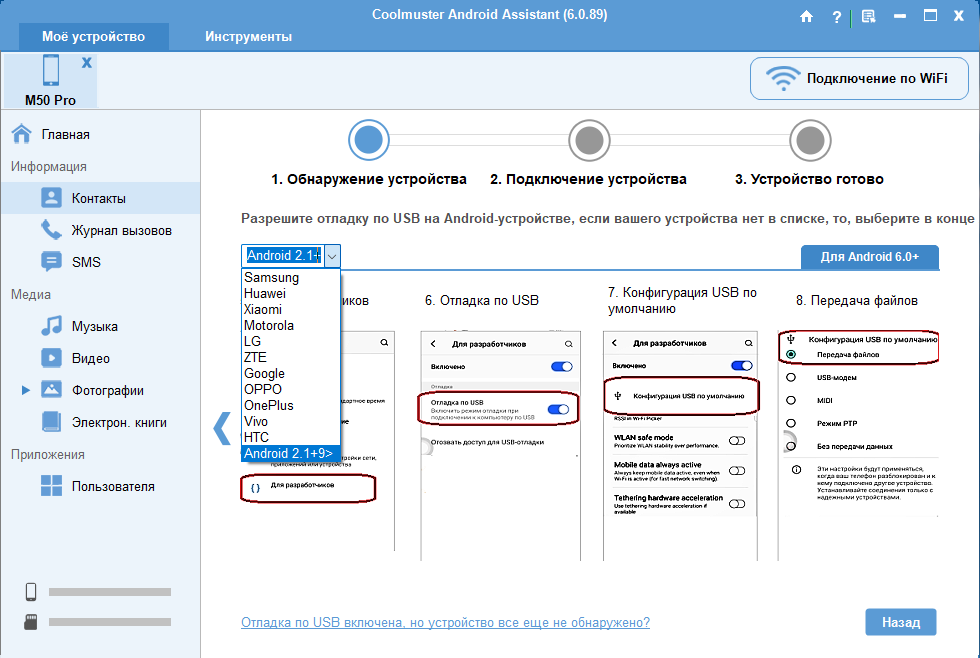Image resolution: width=980 pixels, height=658 pixels.
Task: Open the Music (Музыка) section
Action: pyautogui.click(x=94, y=326)
